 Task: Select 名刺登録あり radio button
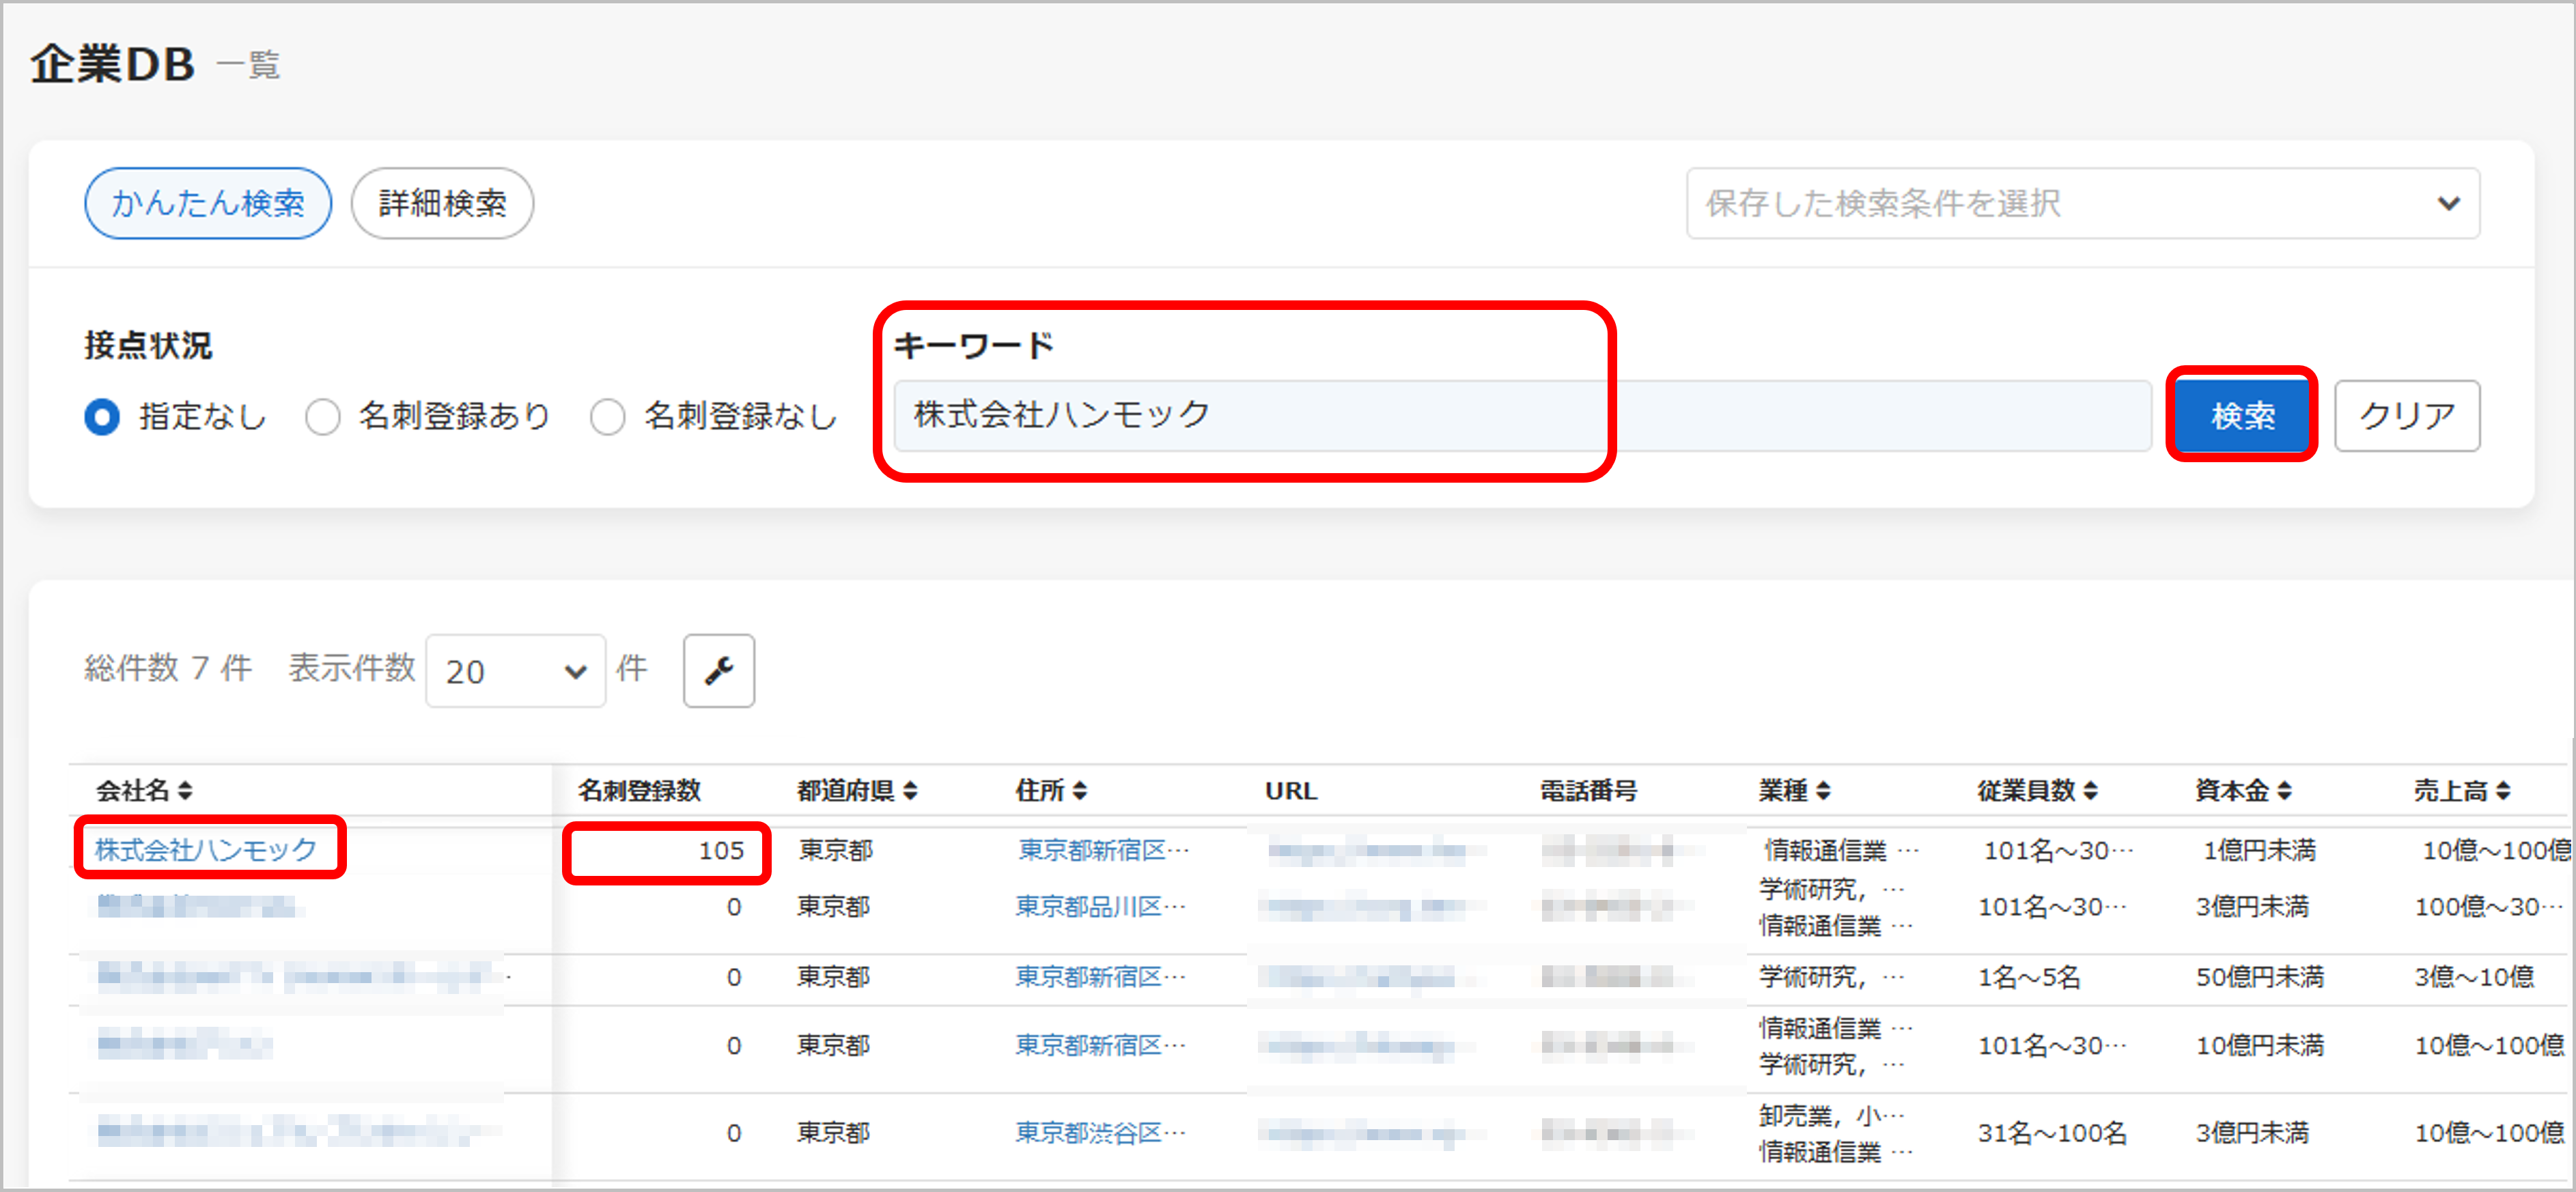pos(322,416)
